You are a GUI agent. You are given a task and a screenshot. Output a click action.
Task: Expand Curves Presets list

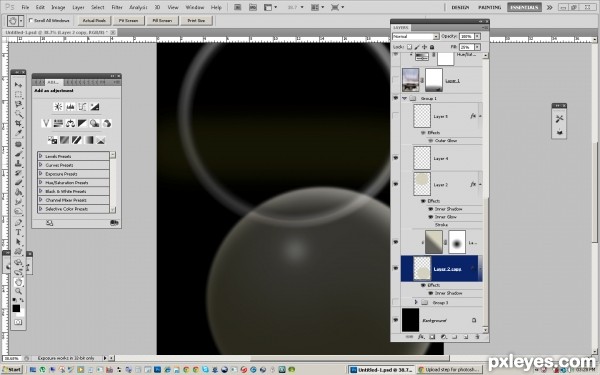[x=41, y=165]
